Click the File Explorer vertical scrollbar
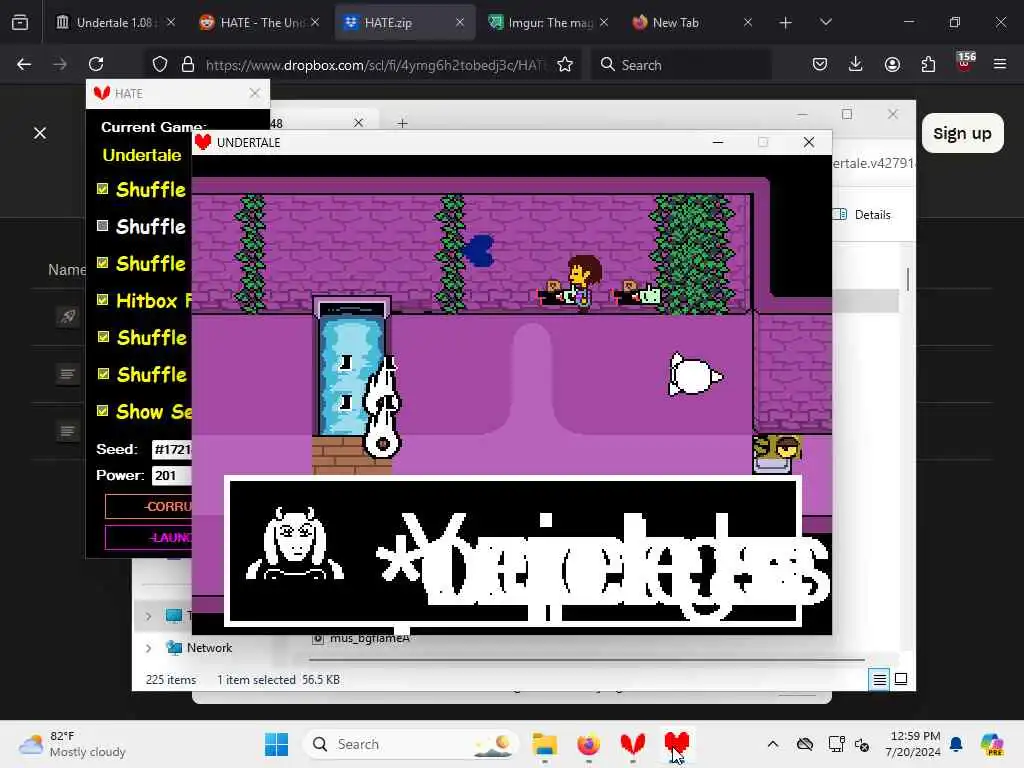This screenshot has width=1024, height=768. [x=908, y=279]
